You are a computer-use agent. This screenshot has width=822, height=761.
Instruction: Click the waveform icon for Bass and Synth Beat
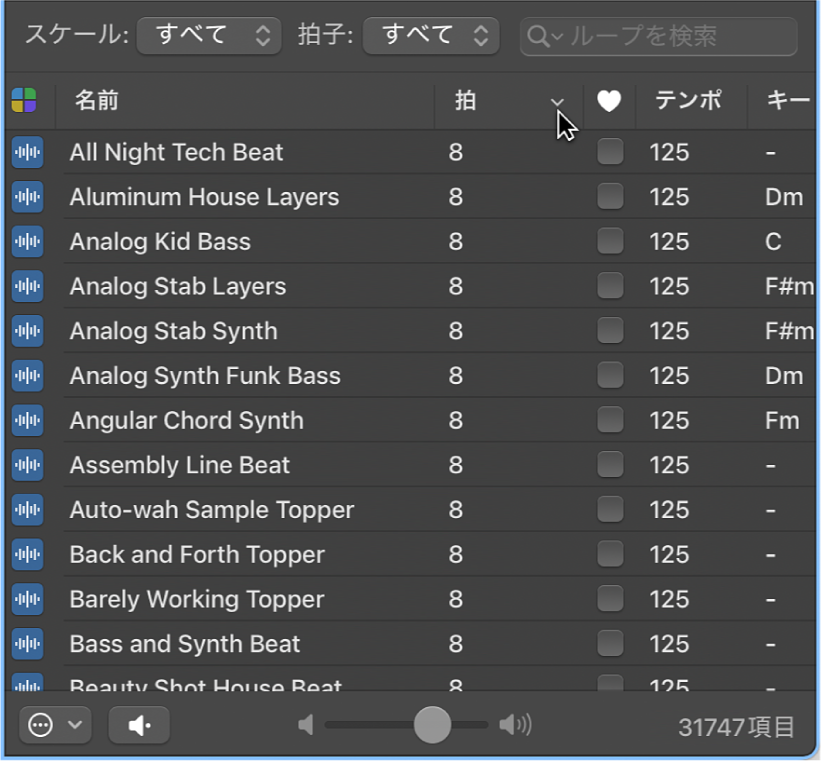tap(27, 644)
